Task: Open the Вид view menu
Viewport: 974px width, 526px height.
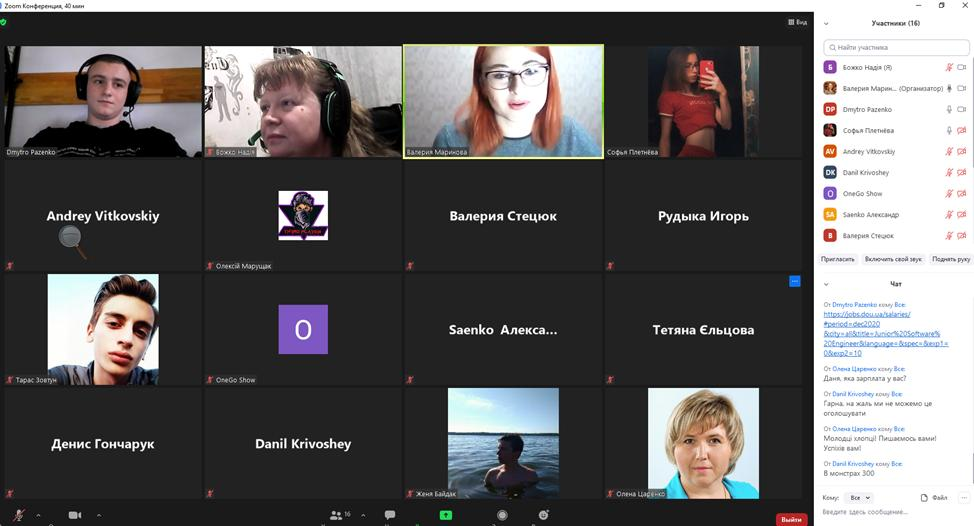Action: click(797, 22)
